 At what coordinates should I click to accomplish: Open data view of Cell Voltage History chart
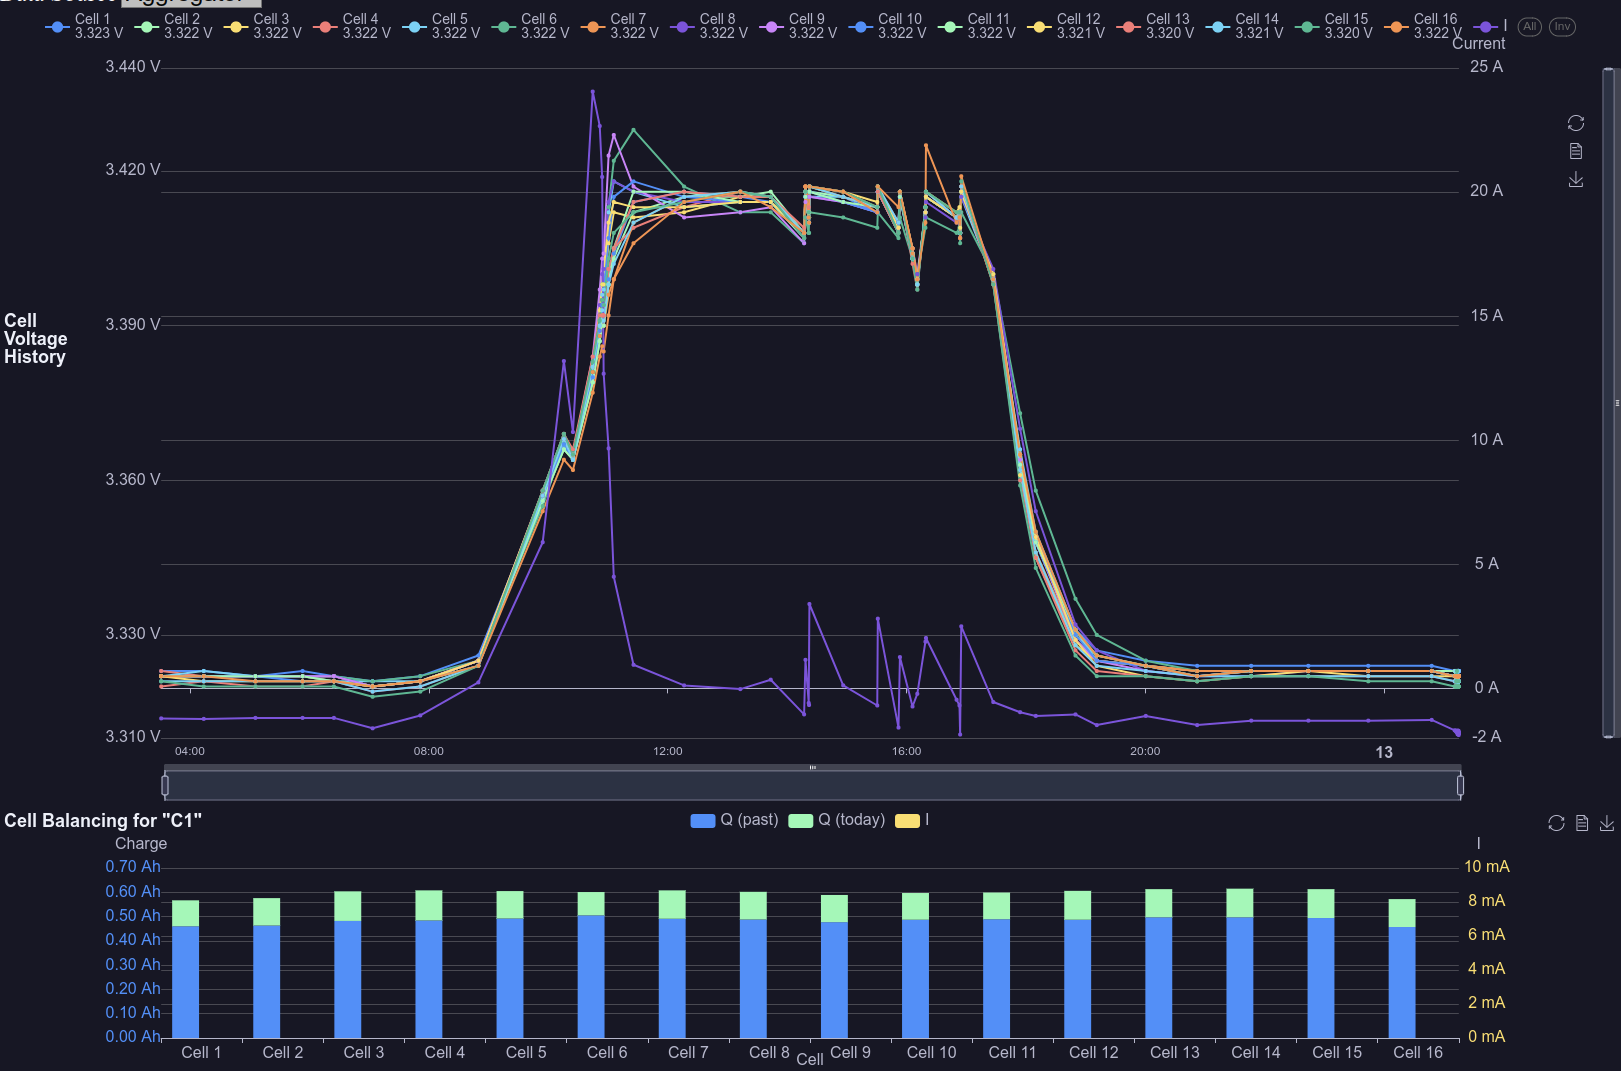coord(1576,151)
